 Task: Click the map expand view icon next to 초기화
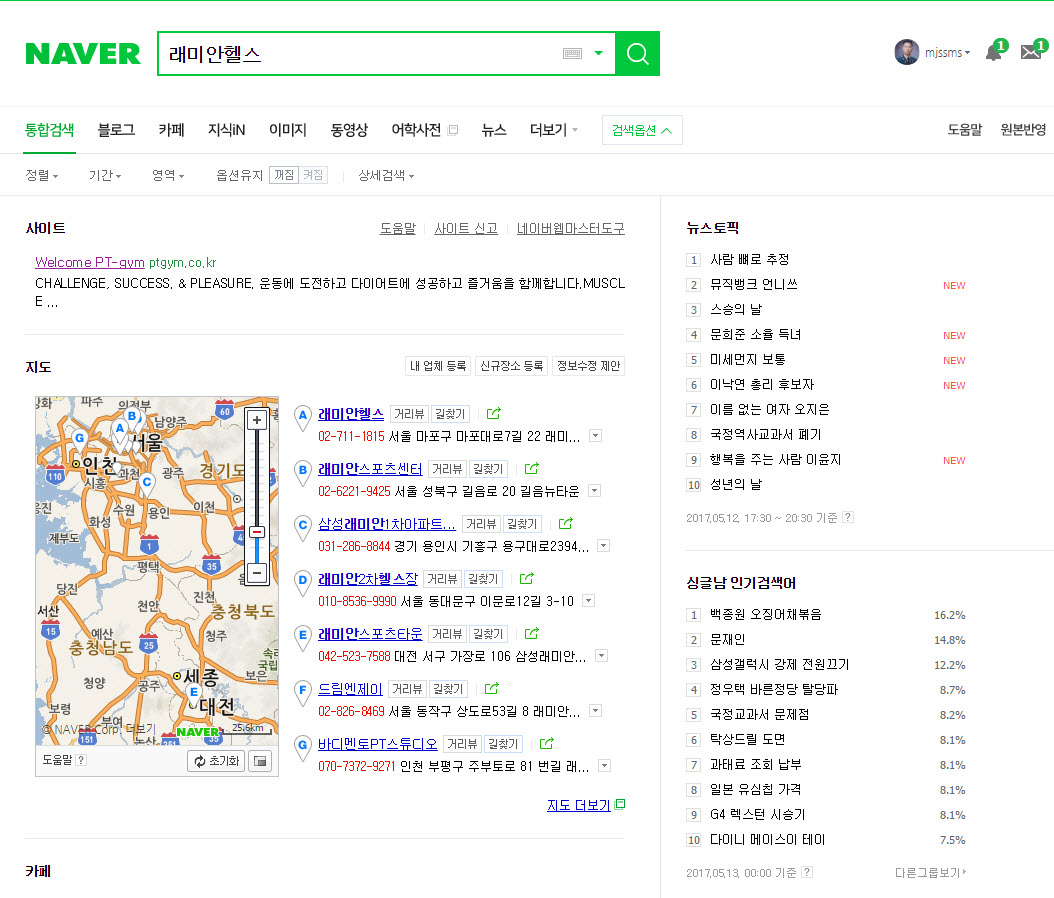tap(261, 761)
